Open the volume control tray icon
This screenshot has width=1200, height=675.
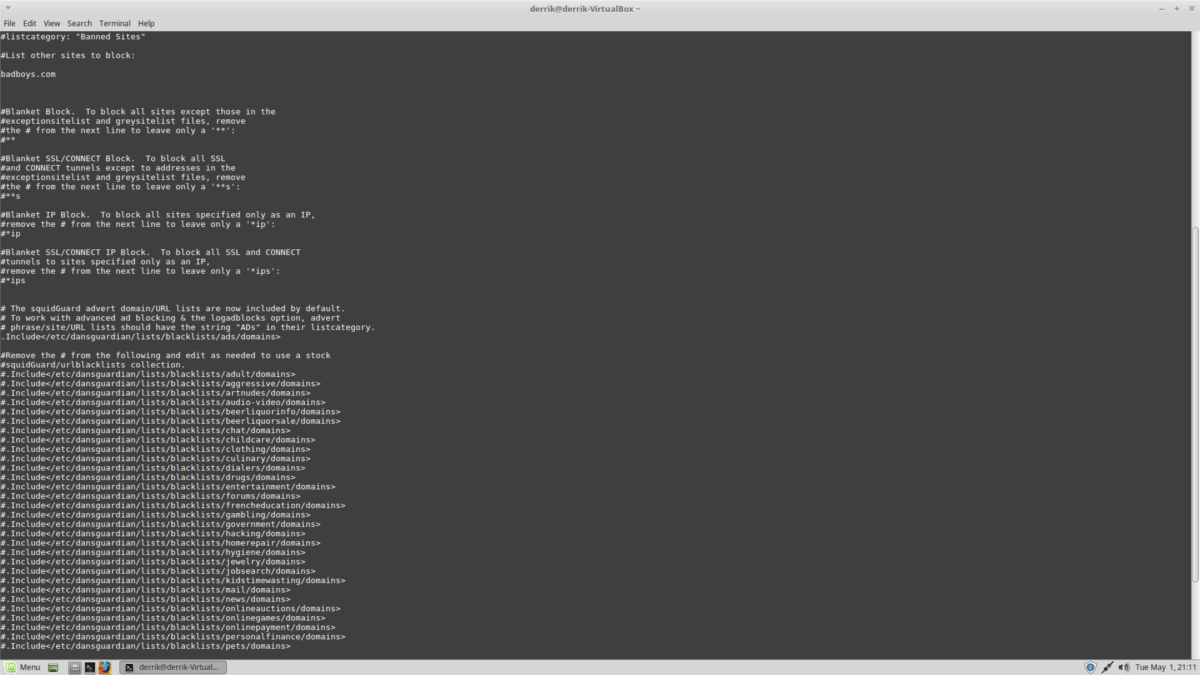[x=1124, y=667]
